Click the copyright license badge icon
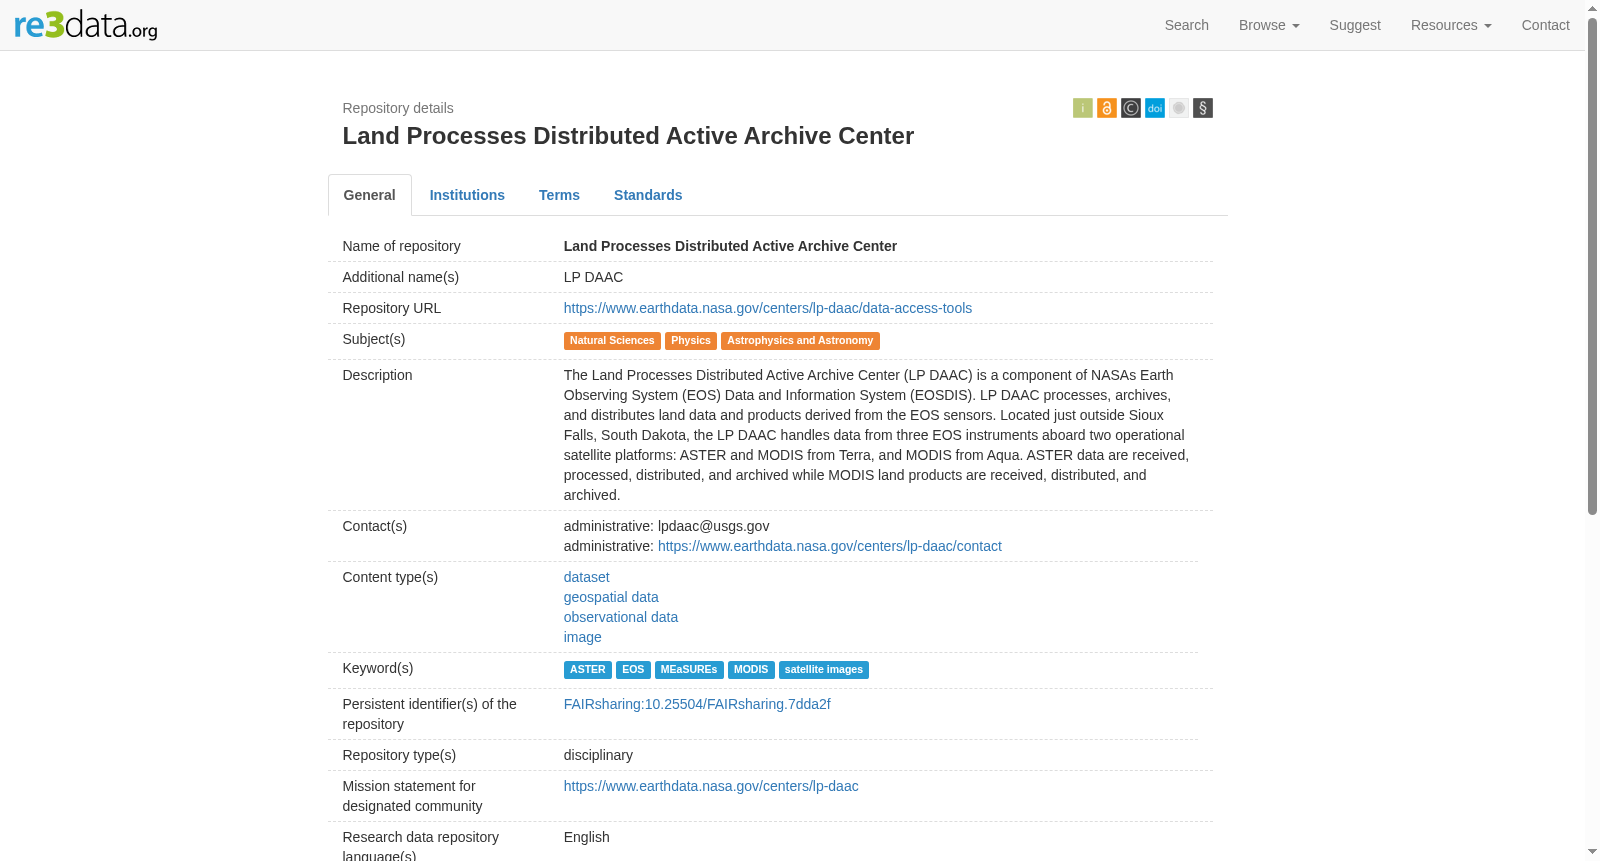 [x=1130, y=108]
